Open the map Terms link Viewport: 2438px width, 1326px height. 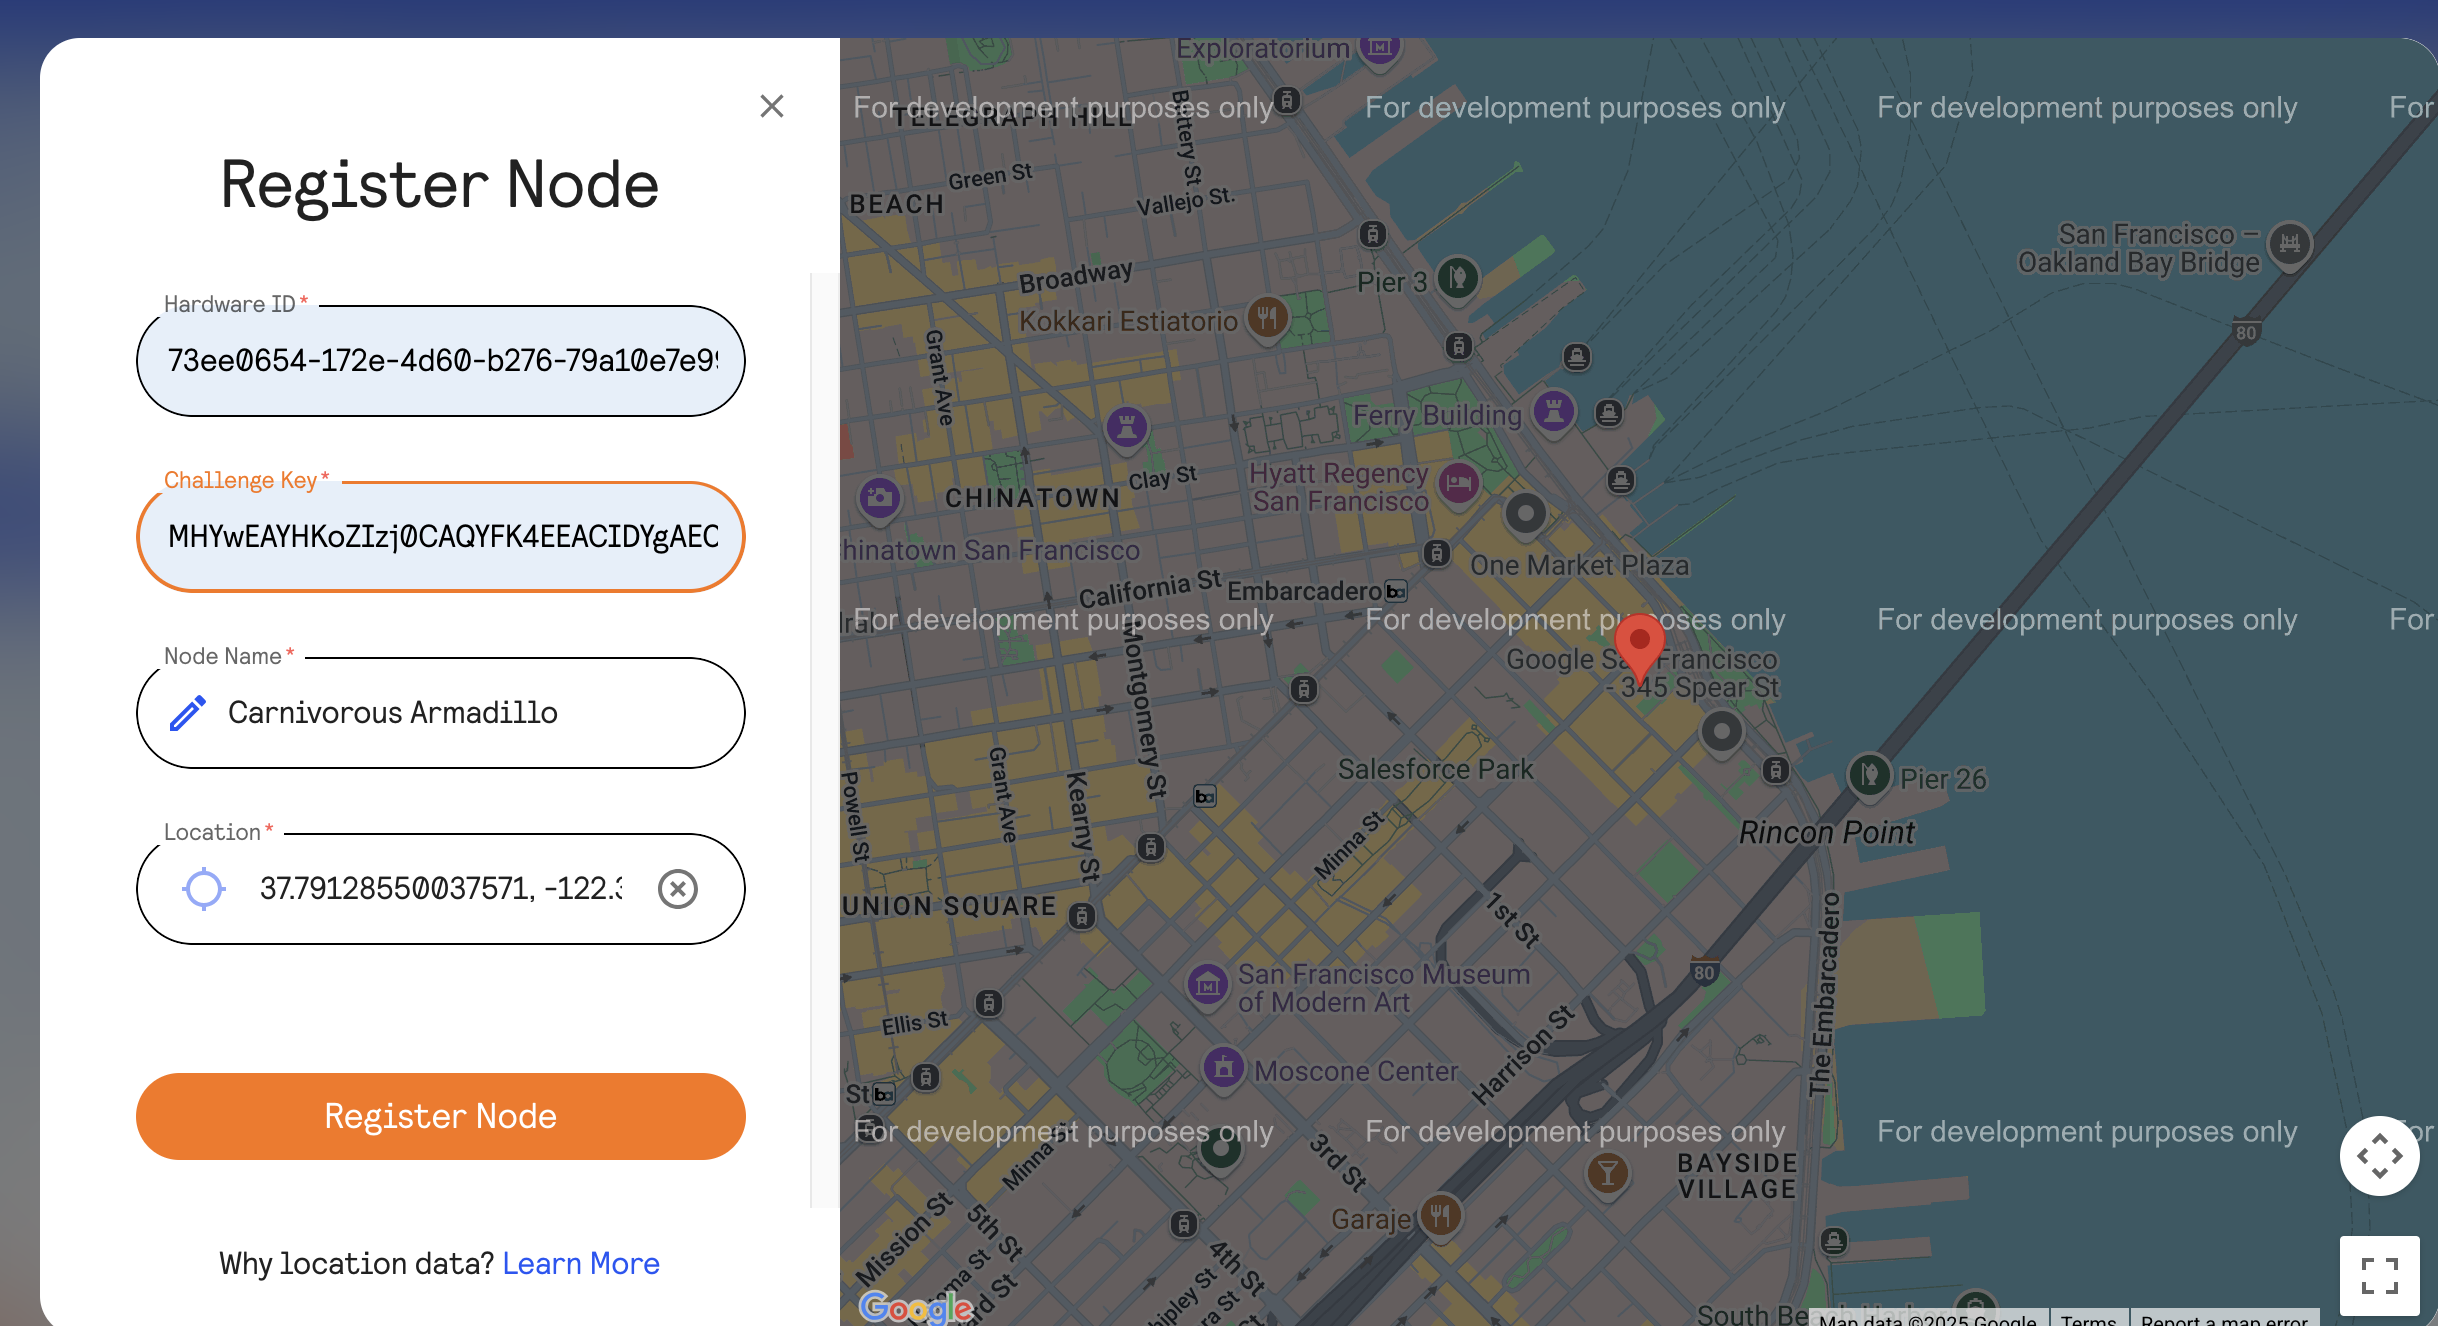pos(2088,1319)
